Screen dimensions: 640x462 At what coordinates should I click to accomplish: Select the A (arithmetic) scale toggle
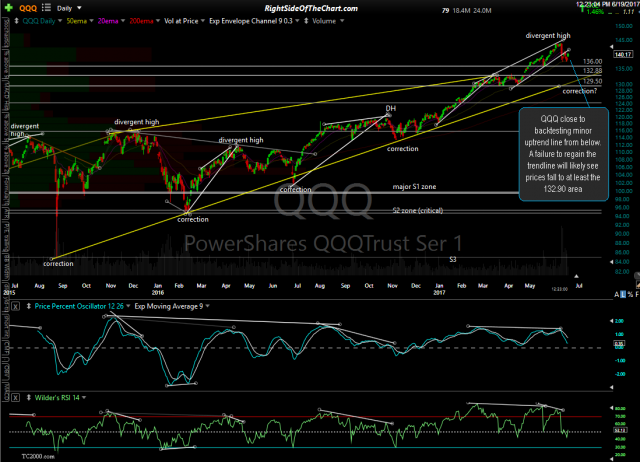pos(616,294)
